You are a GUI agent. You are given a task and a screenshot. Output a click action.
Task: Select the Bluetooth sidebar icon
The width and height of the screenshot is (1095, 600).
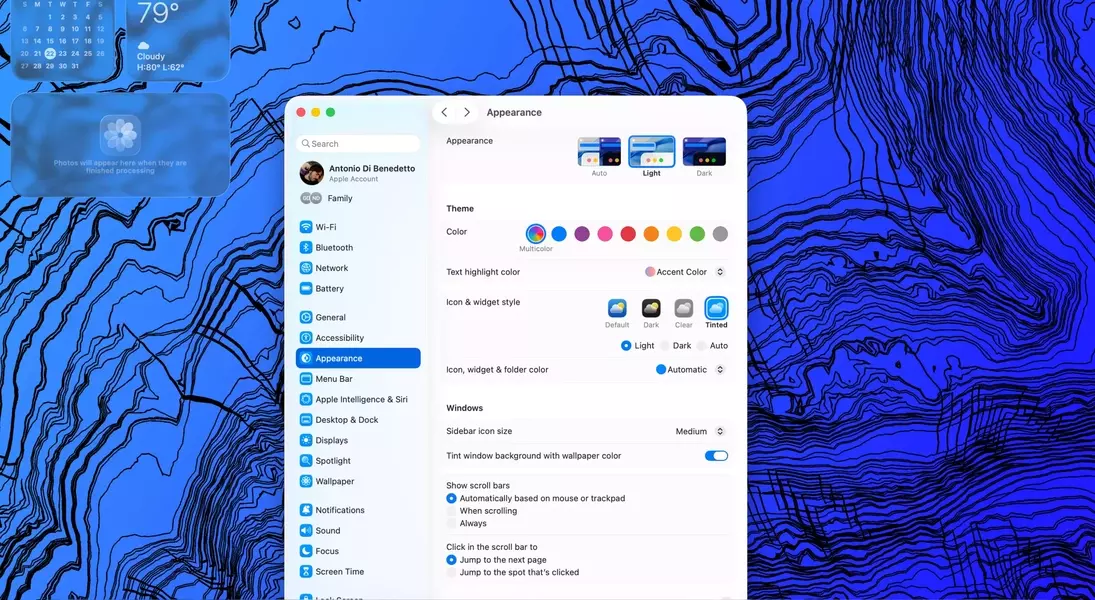[x=306, y=248]
